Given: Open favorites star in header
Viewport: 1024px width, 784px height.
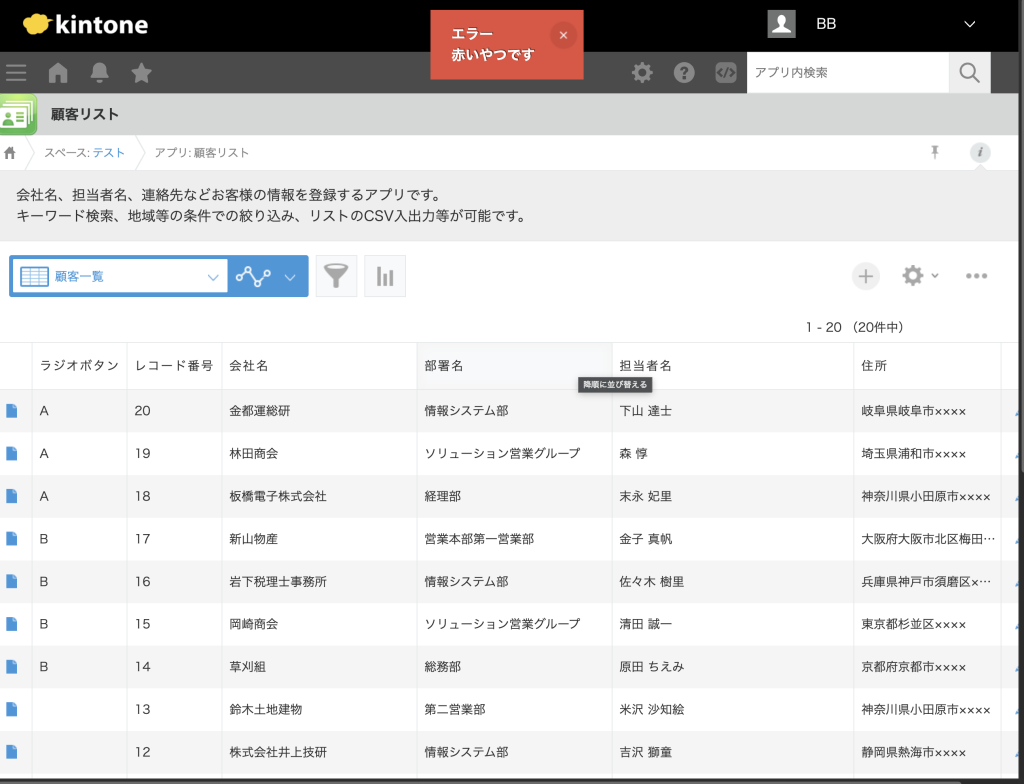Looking at the screenshot, I should point(142,72).
